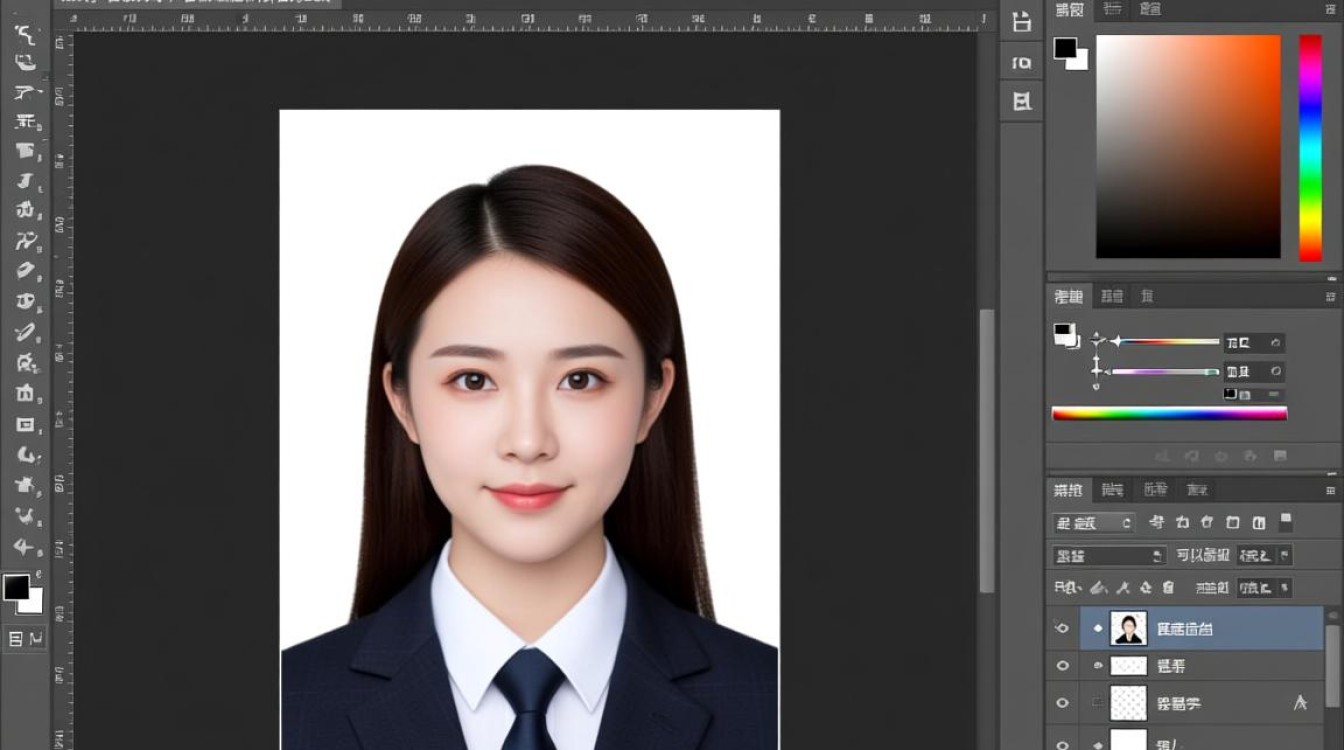Filter layers by shape layers icon
1344x750 pixels.
coord(1233,522)
